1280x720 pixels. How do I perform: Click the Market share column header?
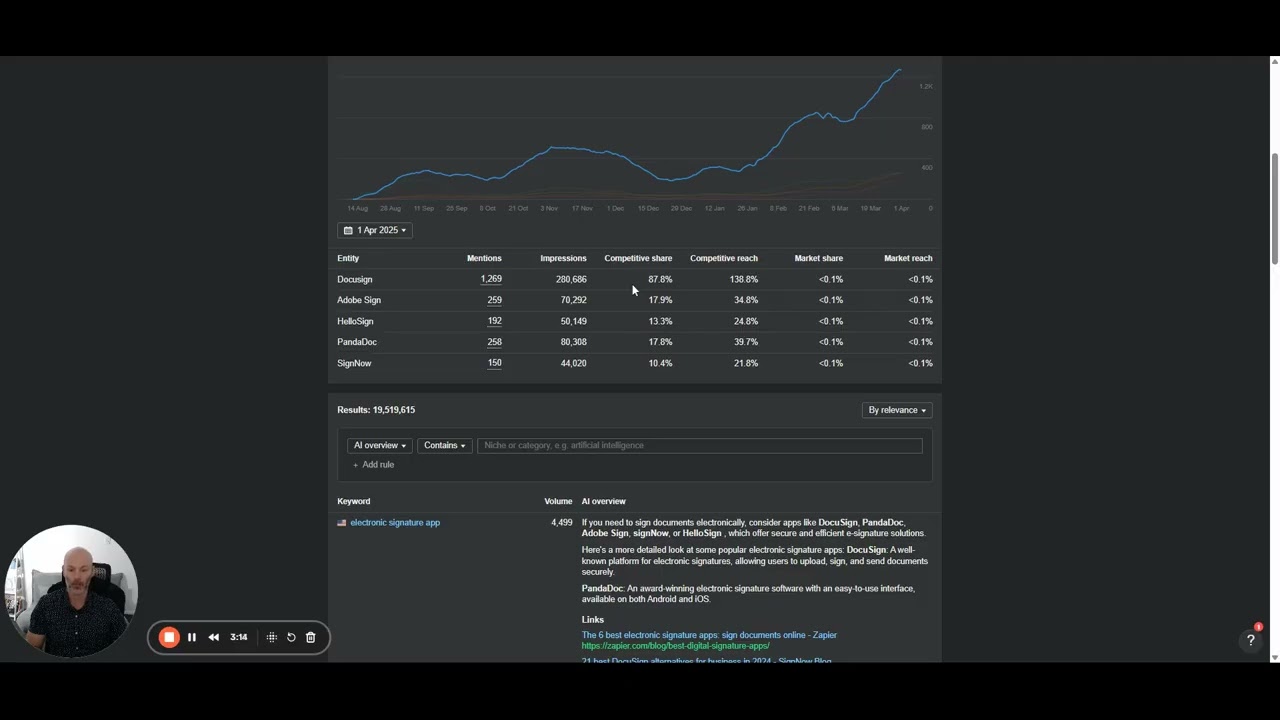[x=819, y=258]
